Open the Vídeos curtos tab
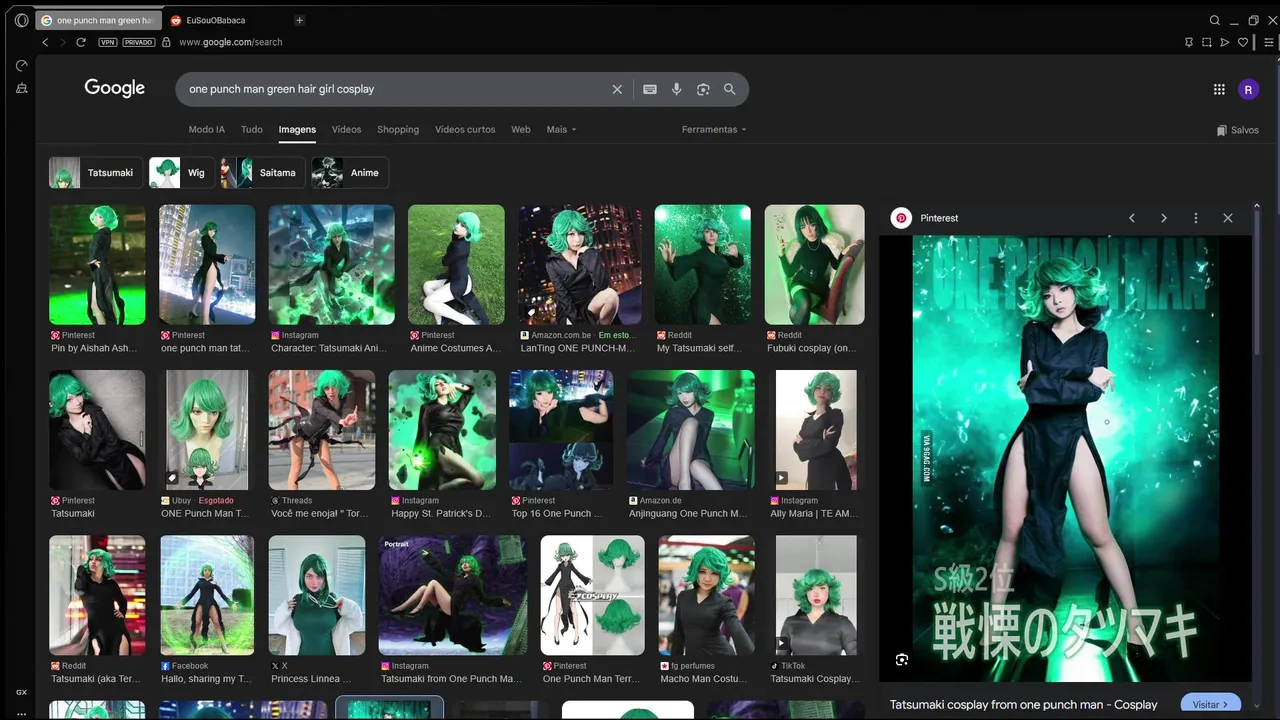This screenshot has width=1280, height=720. click(x=465, y=129)
